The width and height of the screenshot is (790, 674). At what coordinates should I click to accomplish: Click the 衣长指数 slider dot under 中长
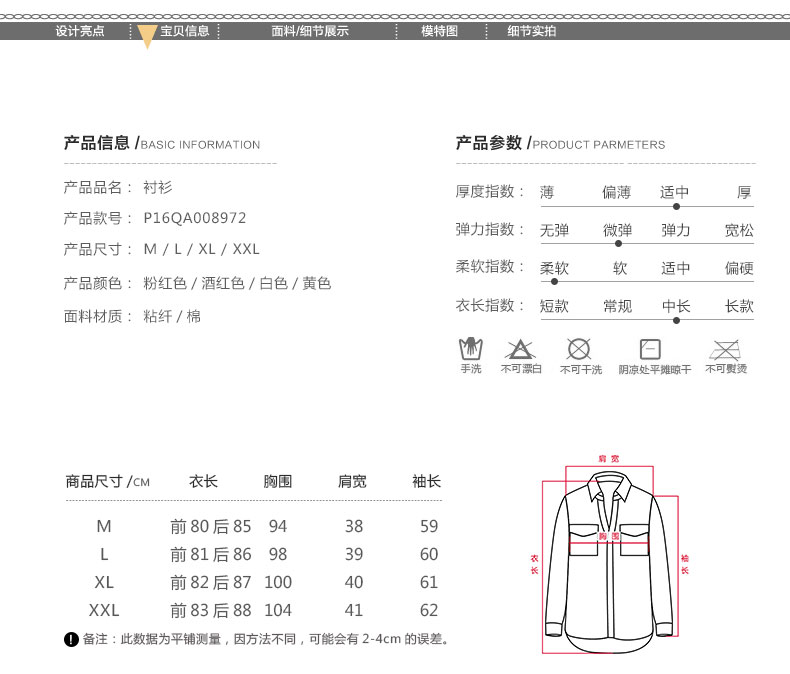tap(676, 320)
